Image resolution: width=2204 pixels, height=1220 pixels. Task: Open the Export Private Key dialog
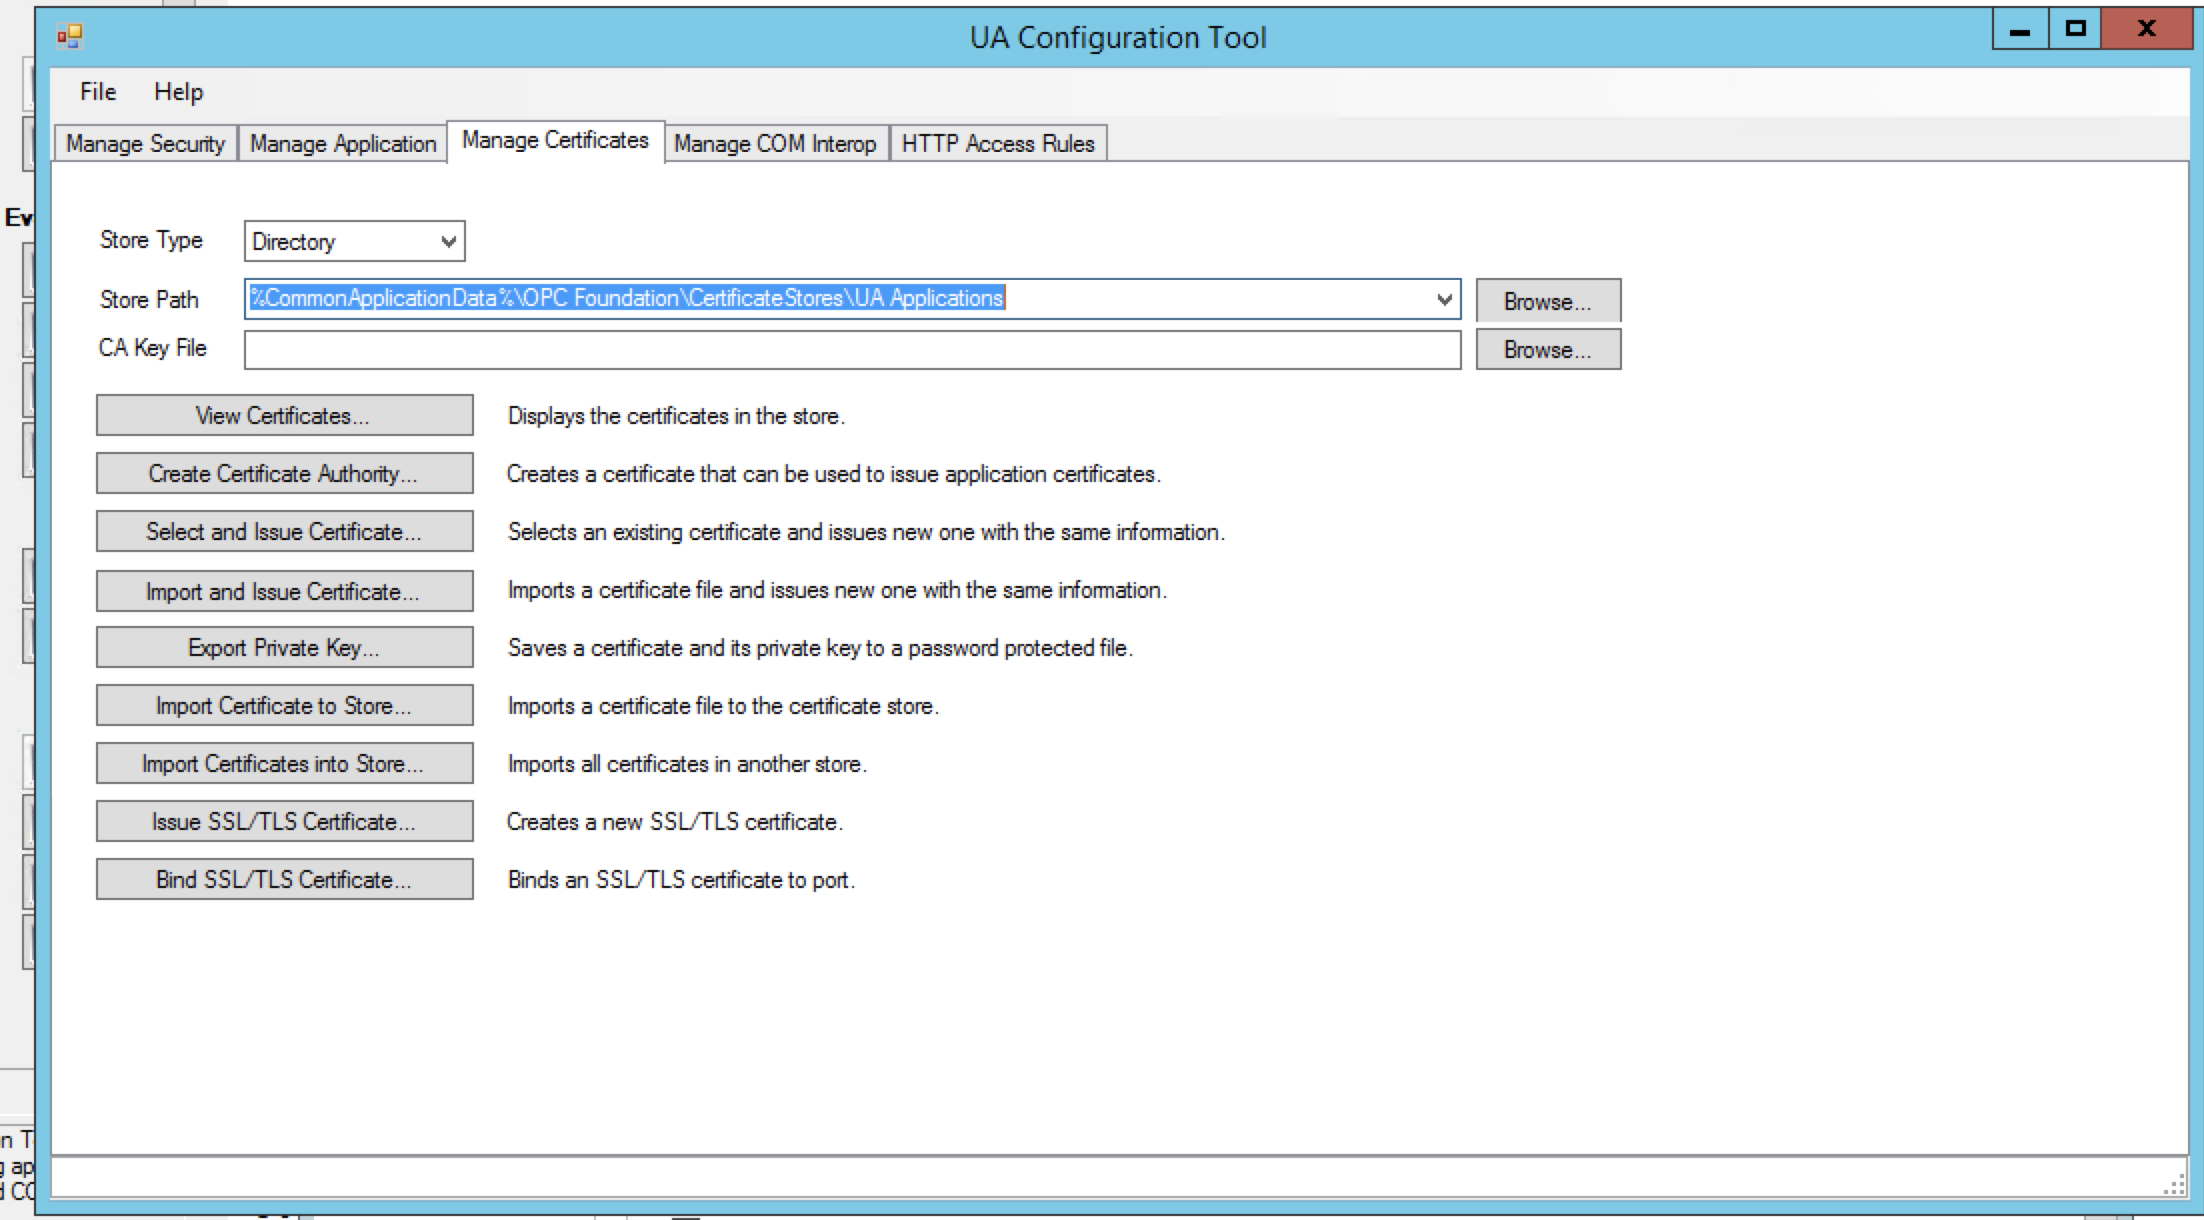[x=284, y=647]
